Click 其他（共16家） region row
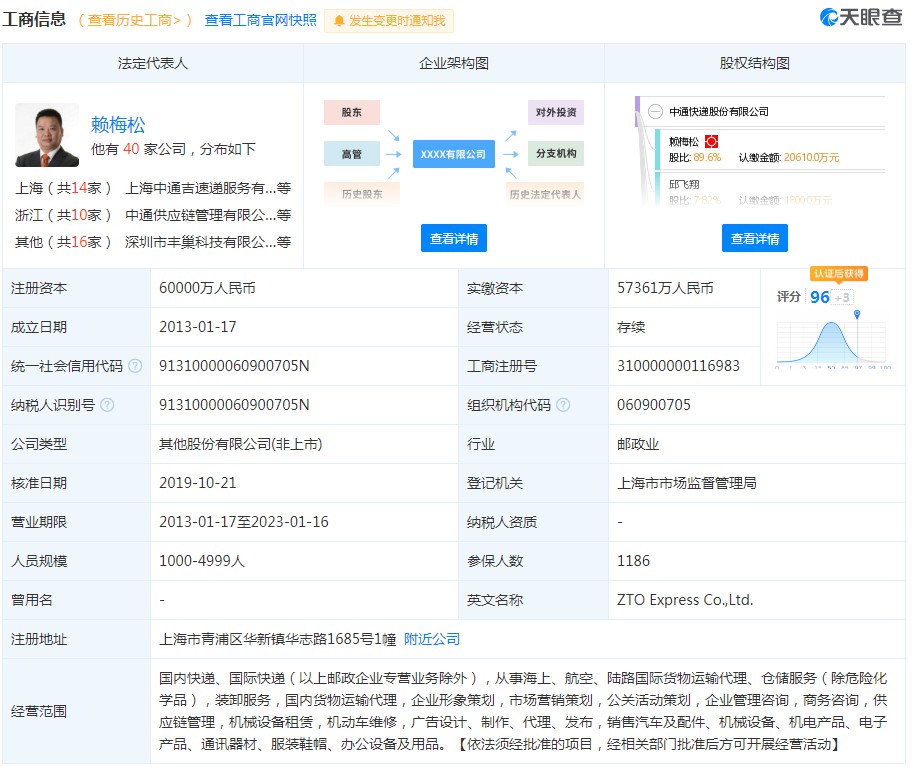The width and height of the screenshot is (912, 767). click(63, 242)
